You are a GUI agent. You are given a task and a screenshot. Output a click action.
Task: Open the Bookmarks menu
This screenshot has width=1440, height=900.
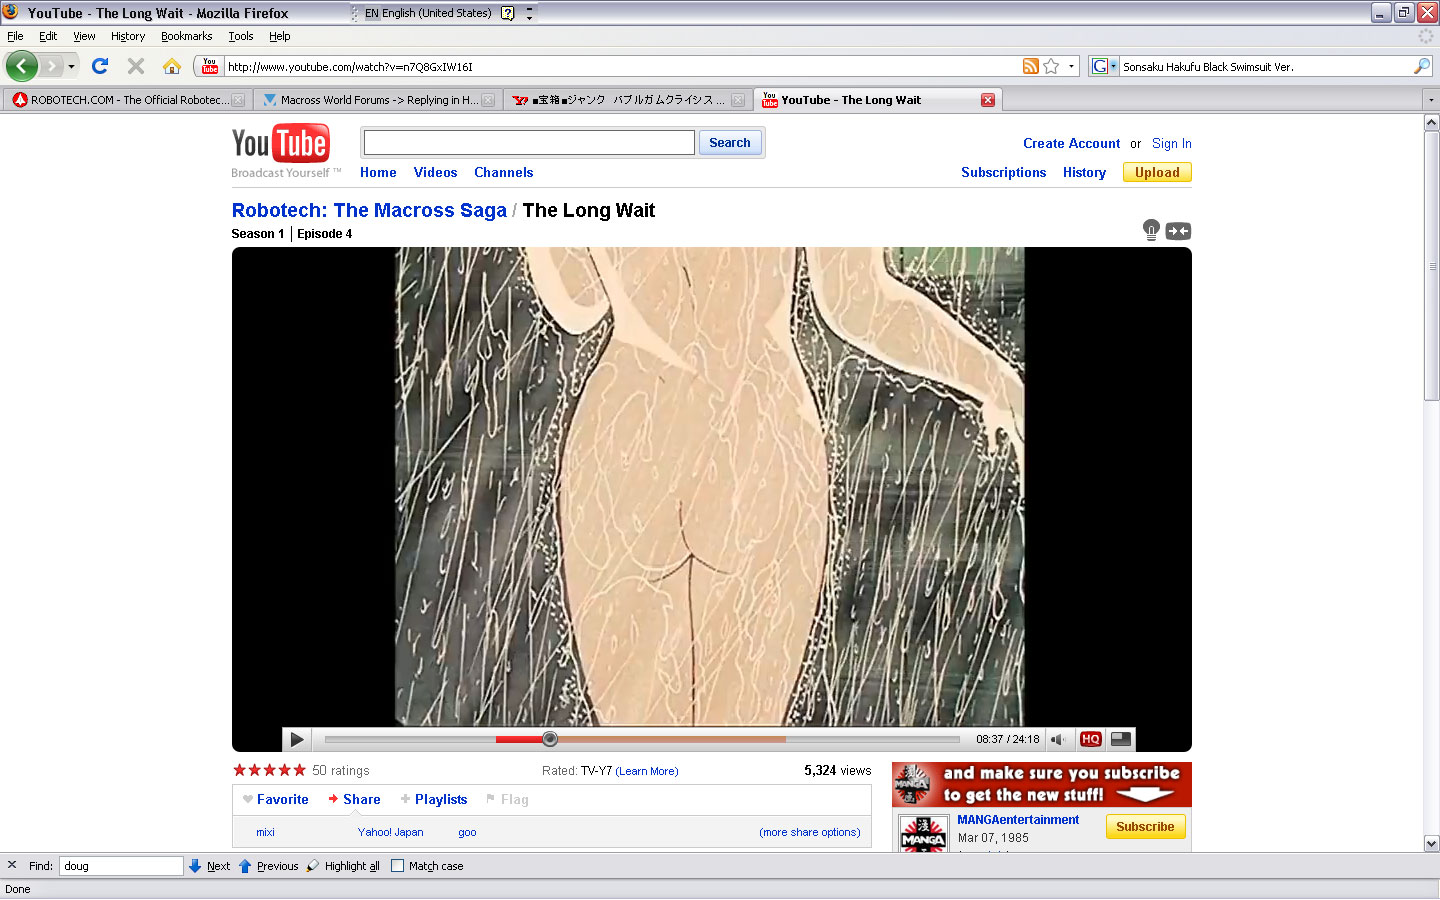(186, 36)
